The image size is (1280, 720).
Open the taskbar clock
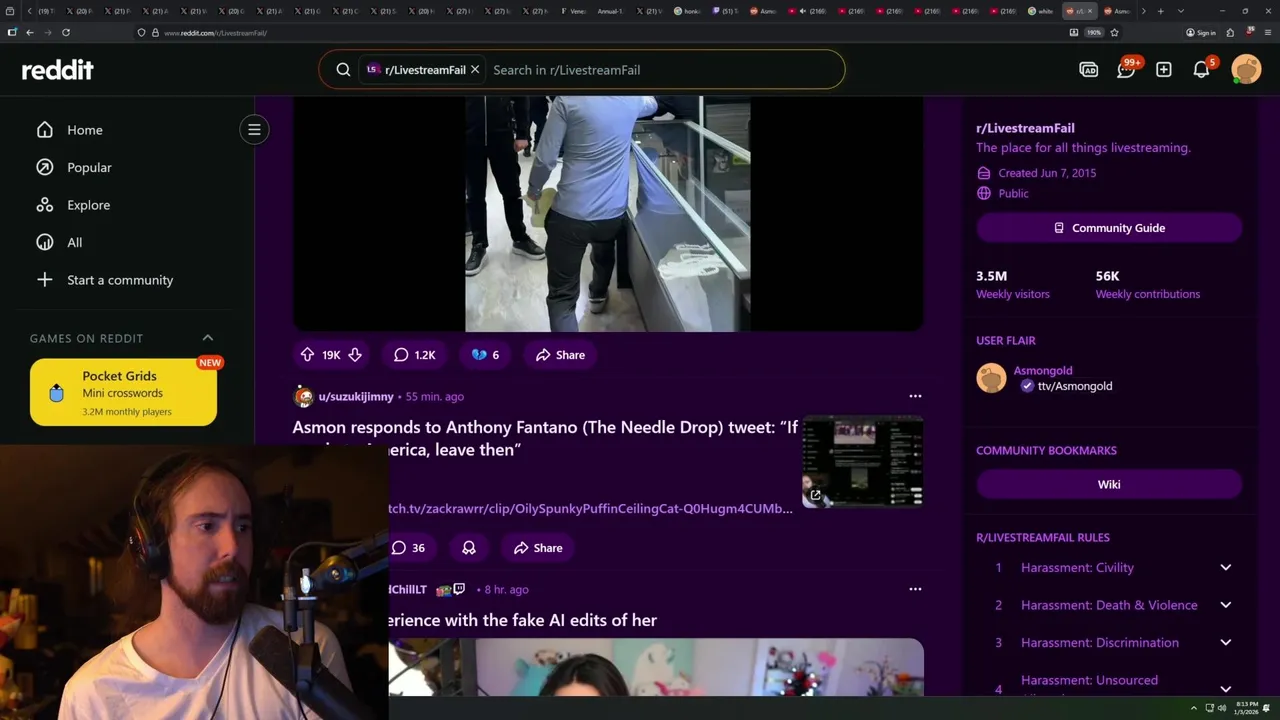(1246, 708)
